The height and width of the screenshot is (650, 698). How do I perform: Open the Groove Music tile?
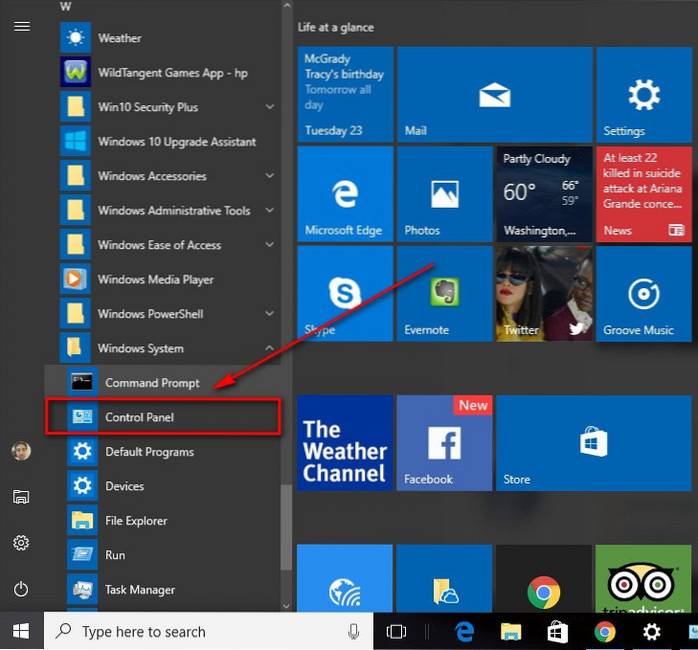(643, 295)
